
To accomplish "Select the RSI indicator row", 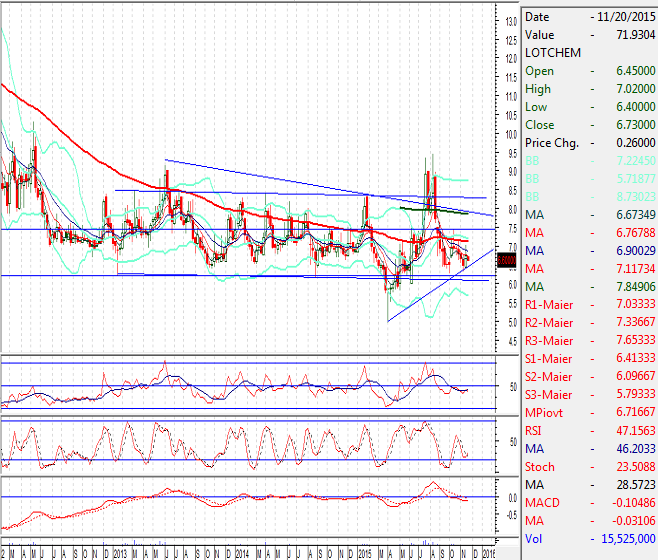I will pyautogui.click(x=588, y=431).
